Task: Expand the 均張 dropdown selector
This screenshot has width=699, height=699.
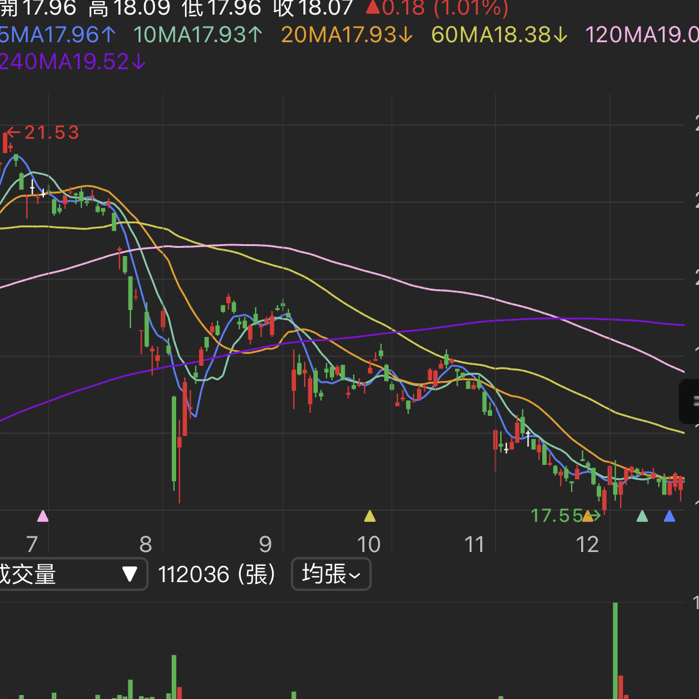Action: point(331,574)
